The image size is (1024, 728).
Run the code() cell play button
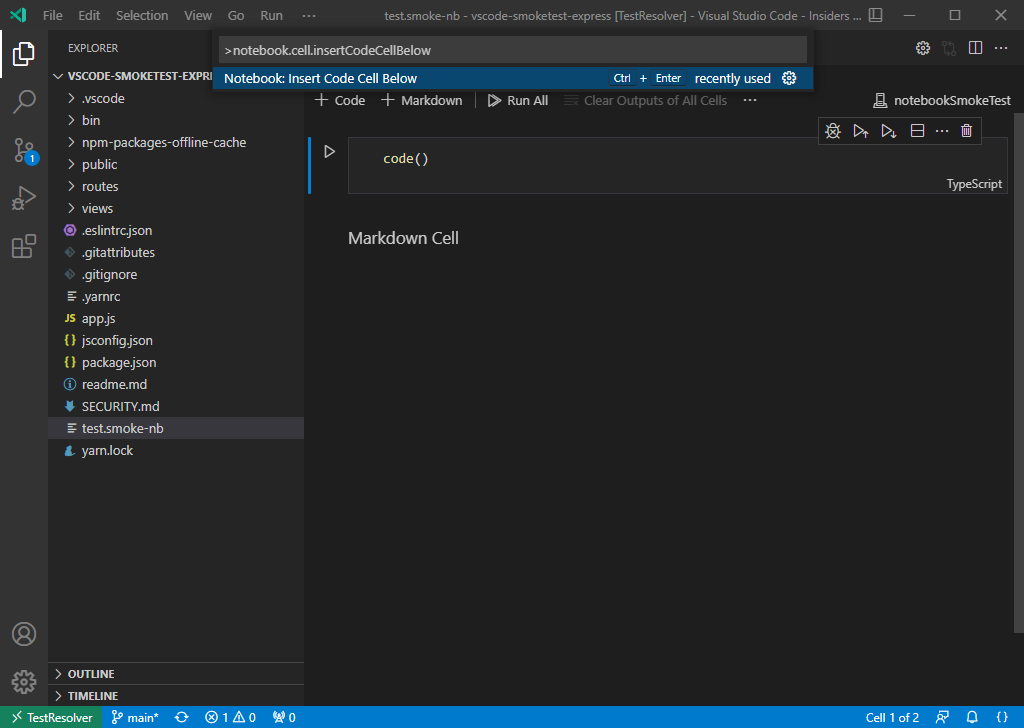click(330, 151)
